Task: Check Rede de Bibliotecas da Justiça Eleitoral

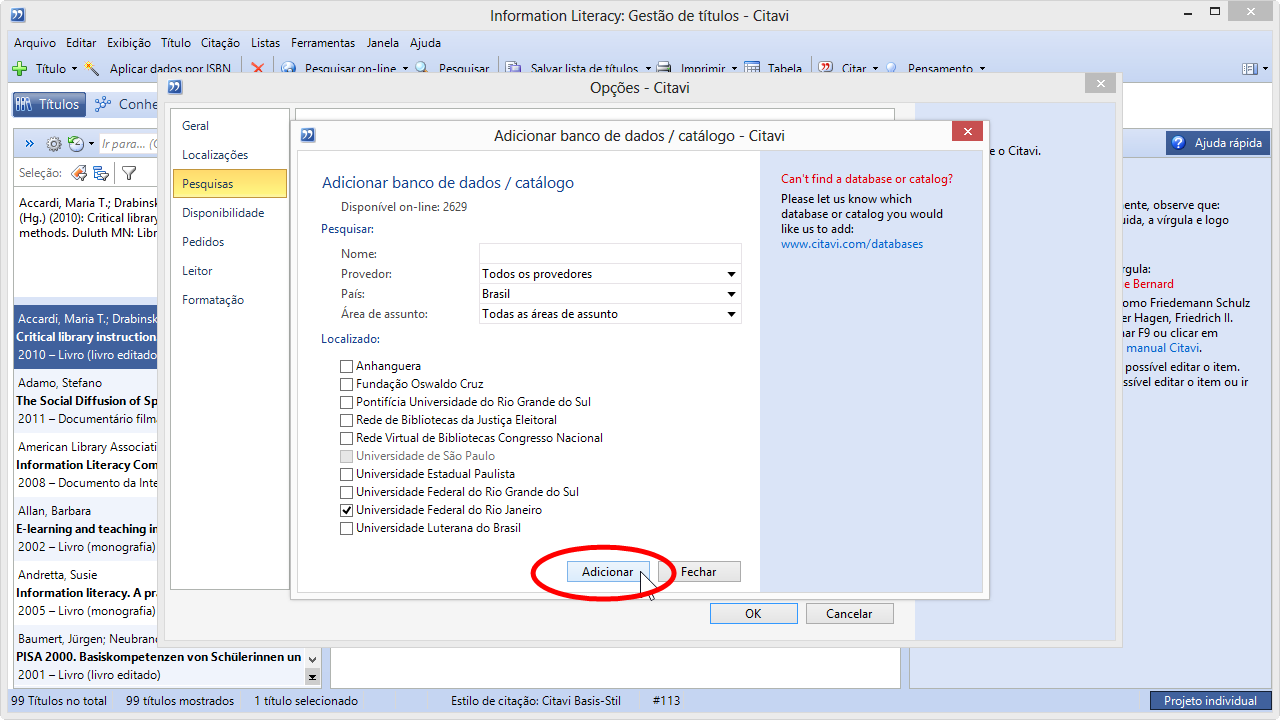Action: [346, 420]
